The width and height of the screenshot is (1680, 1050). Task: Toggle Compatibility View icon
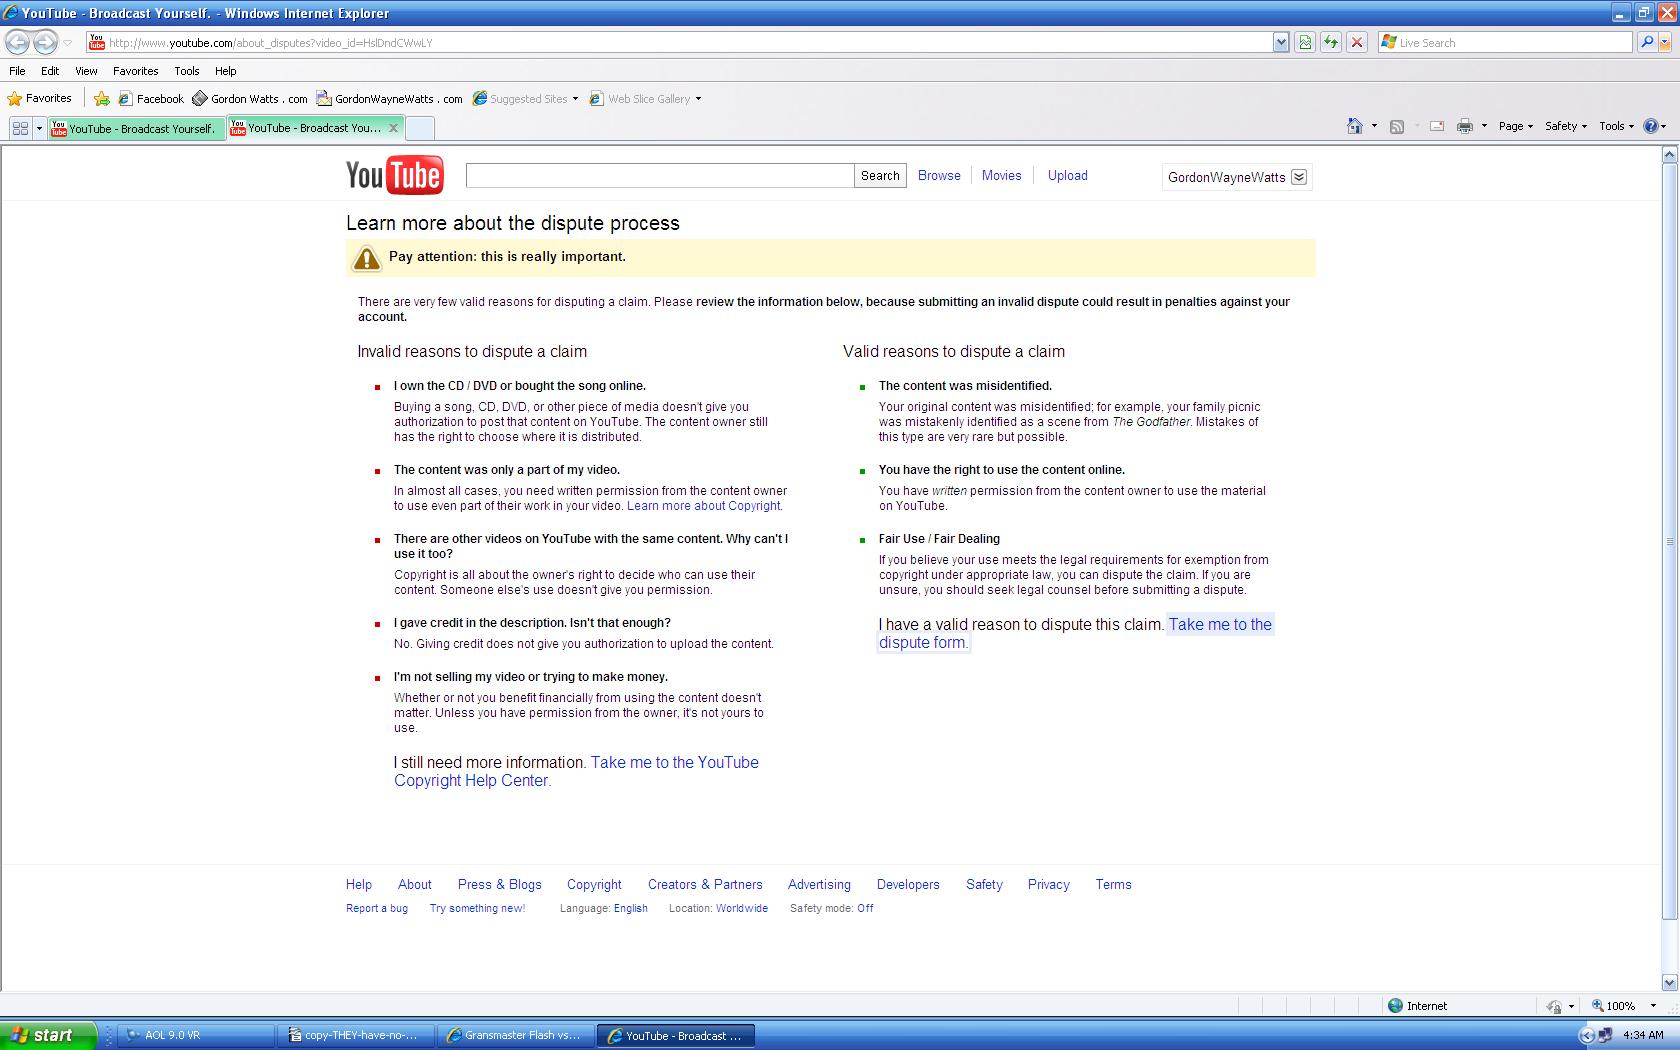click(x=1305, y=43)
